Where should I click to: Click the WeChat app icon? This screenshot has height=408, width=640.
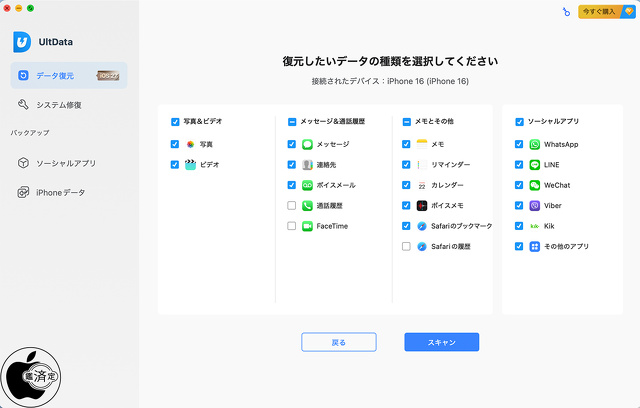(535, 185)
